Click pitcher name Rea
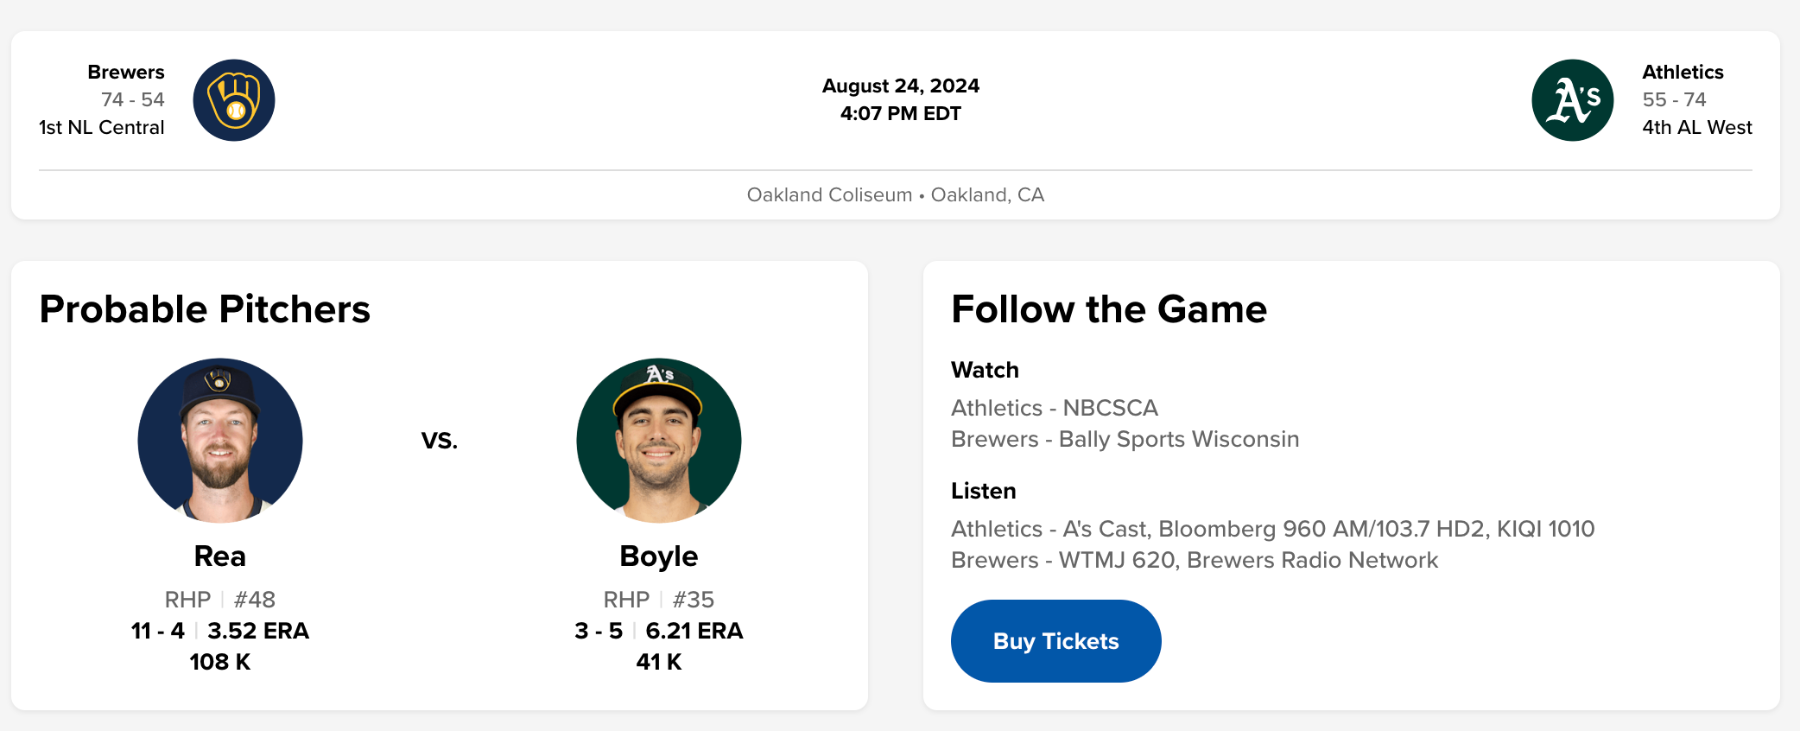1800x731 pixels. (220, 556)
